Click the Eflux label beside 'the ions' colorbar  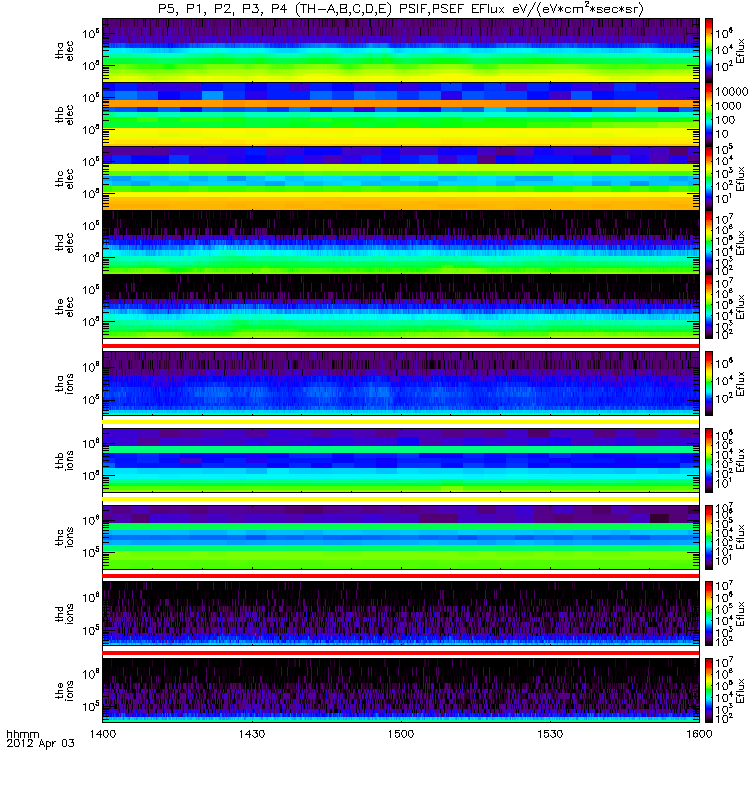pos(740,690)
